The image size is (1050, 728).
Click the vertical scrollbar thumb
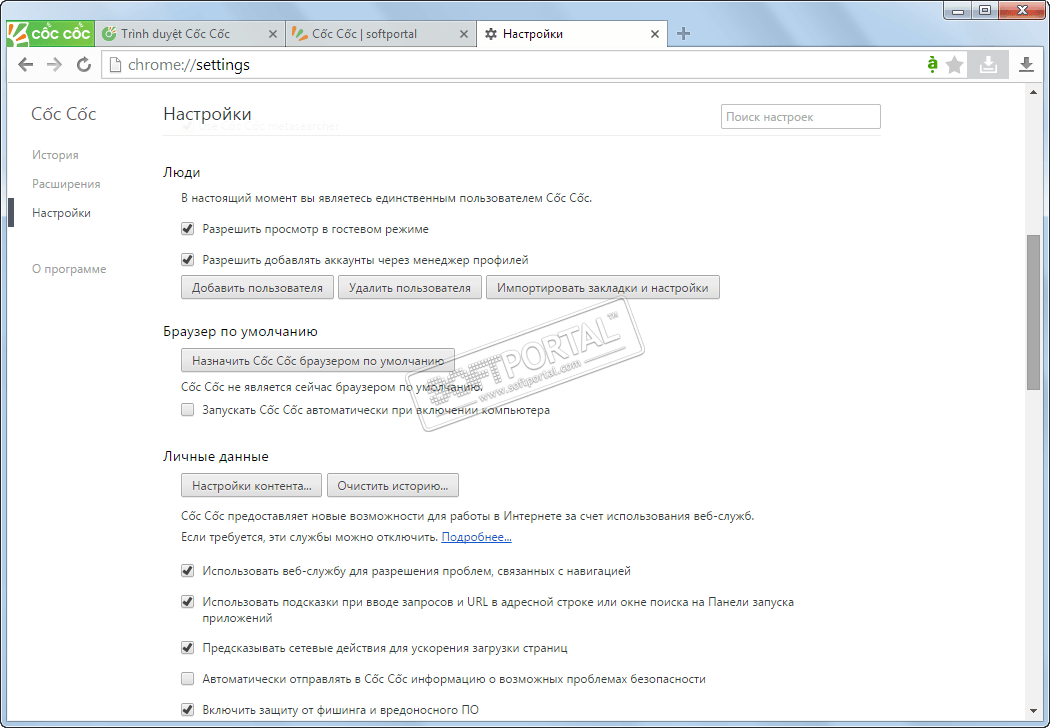[x=1033, y=312]
